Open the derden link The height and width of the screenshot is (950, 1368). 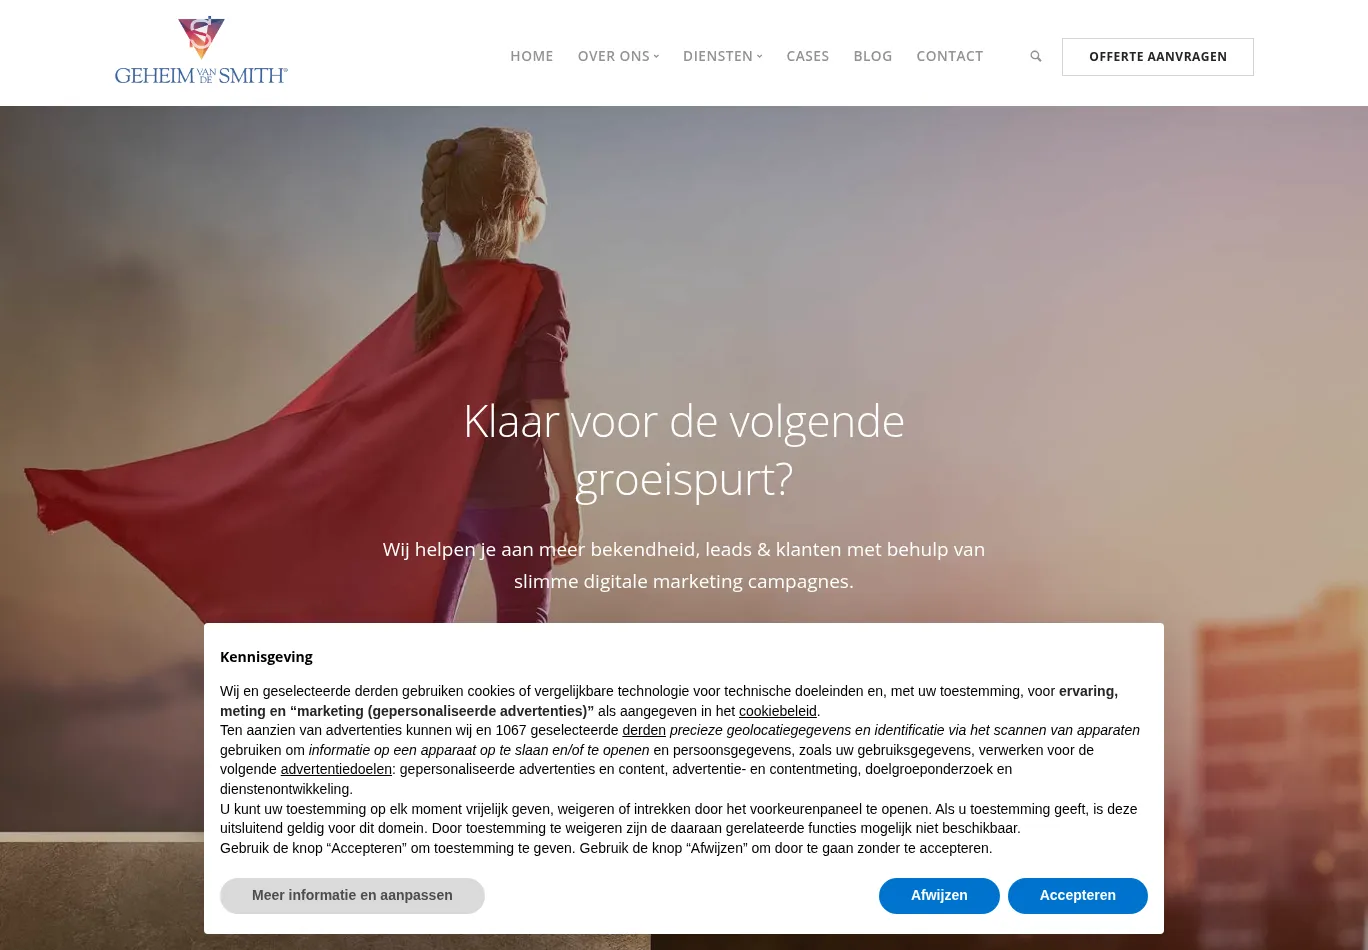[x=644, y=730]
